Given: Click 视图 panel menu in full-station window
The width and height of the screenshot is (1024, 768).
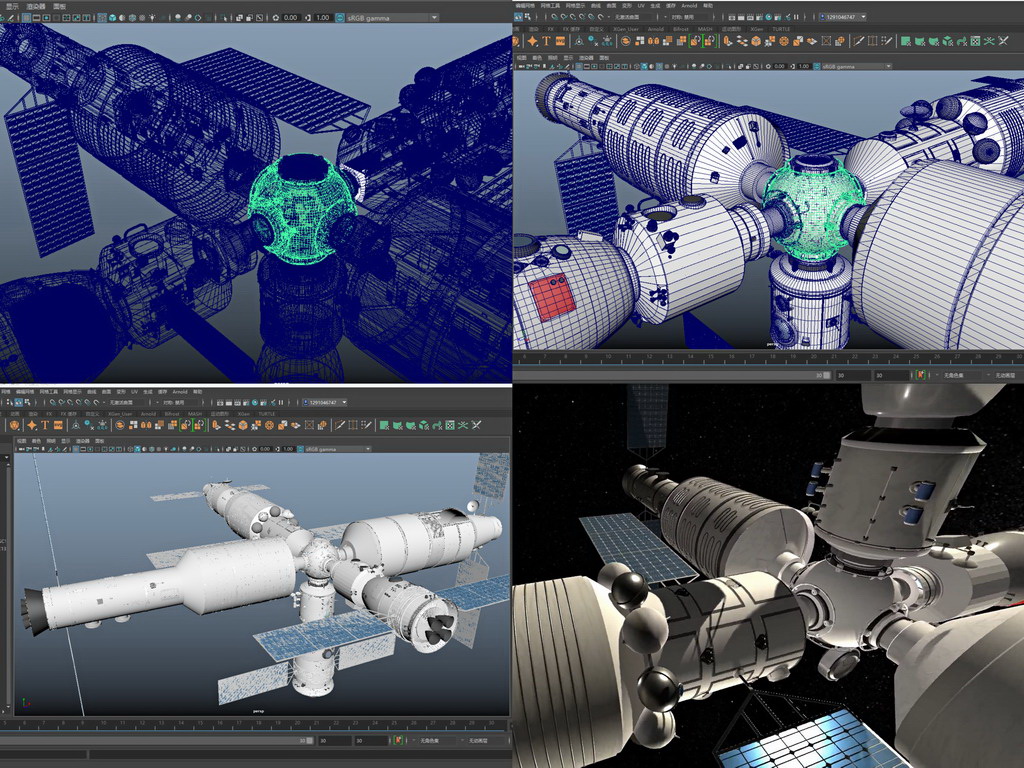Looking at the screenshot, I should pyautogui.click(x=21, y=439).
